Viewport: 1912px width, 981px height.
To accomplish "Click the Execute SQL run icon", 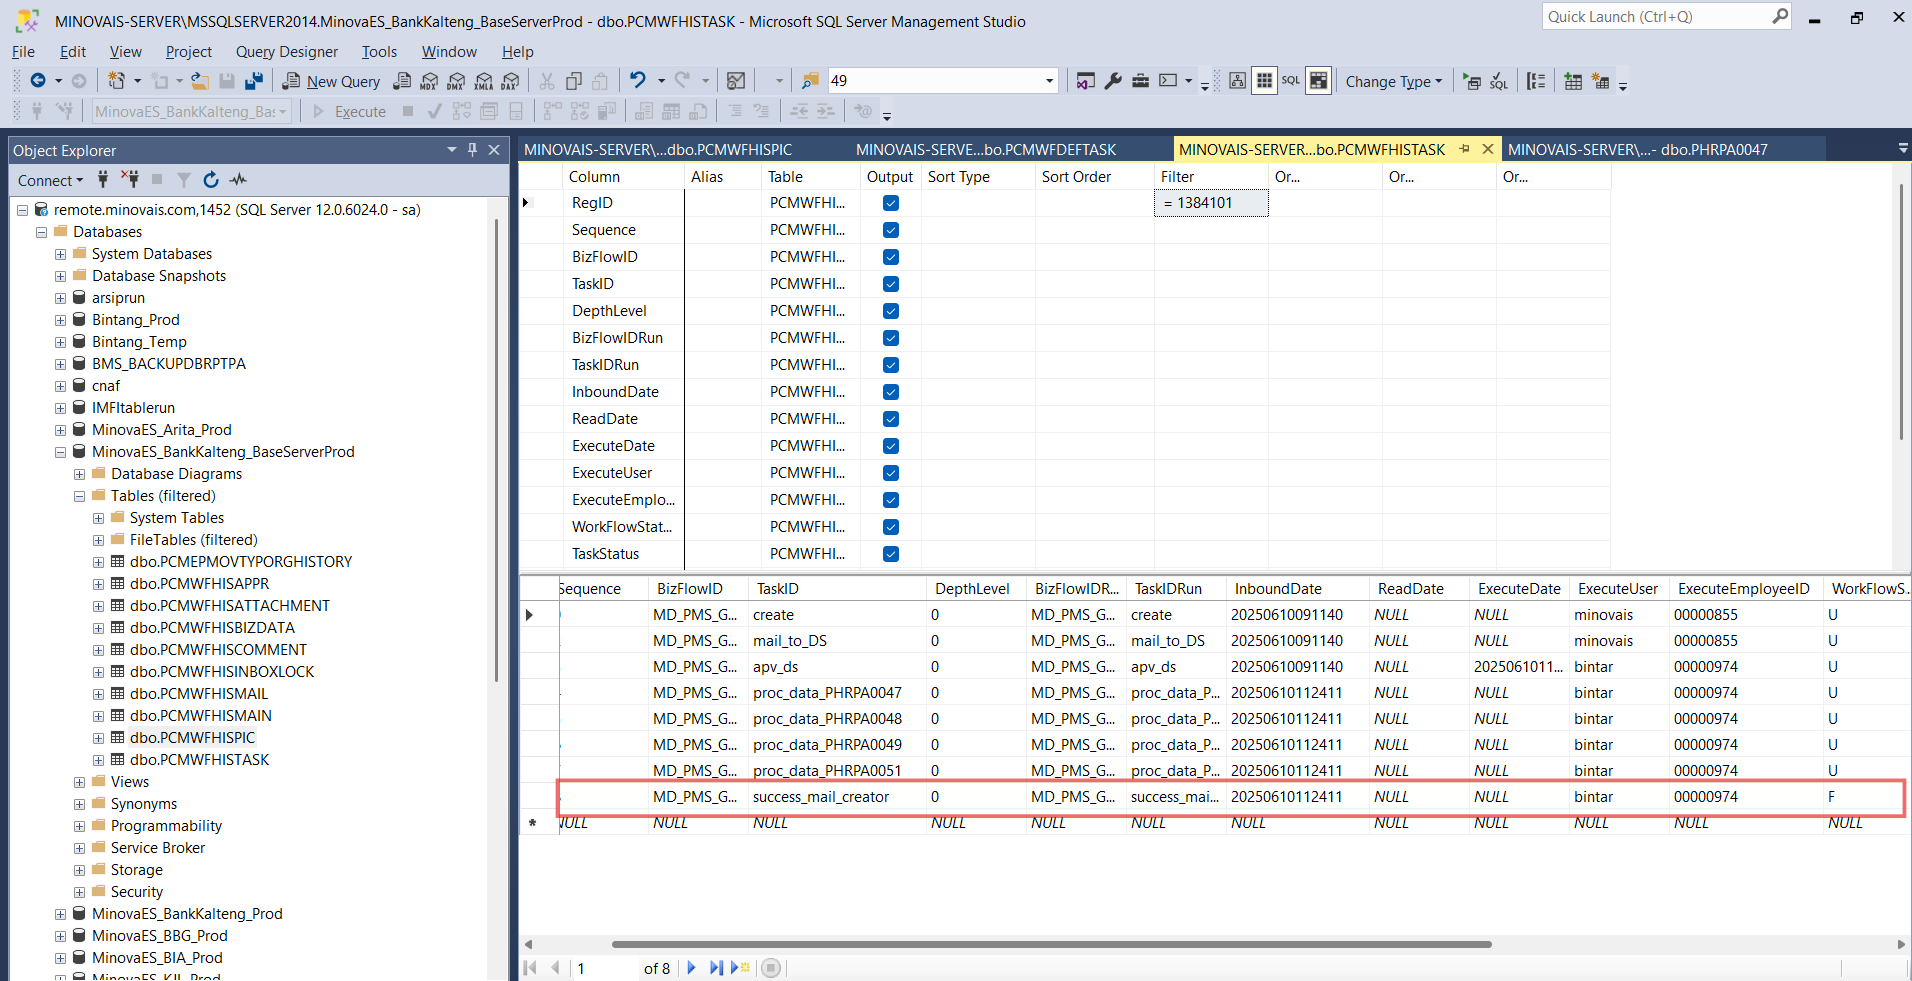I will click(1472, 81).
